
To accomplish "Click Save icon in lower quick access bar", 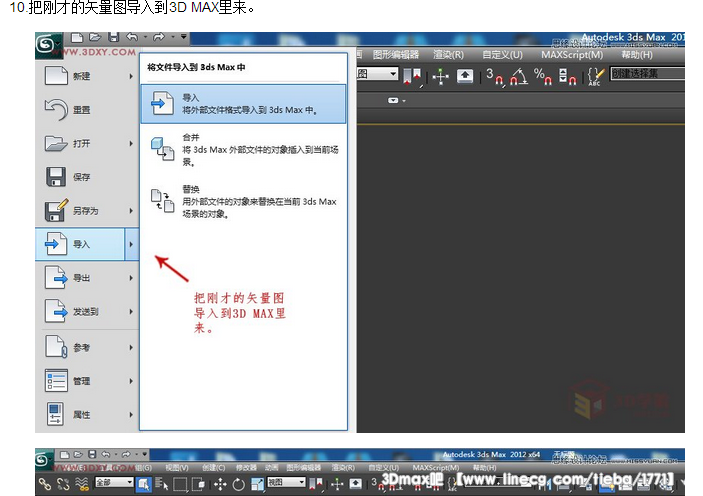I will tap(92, 455).
